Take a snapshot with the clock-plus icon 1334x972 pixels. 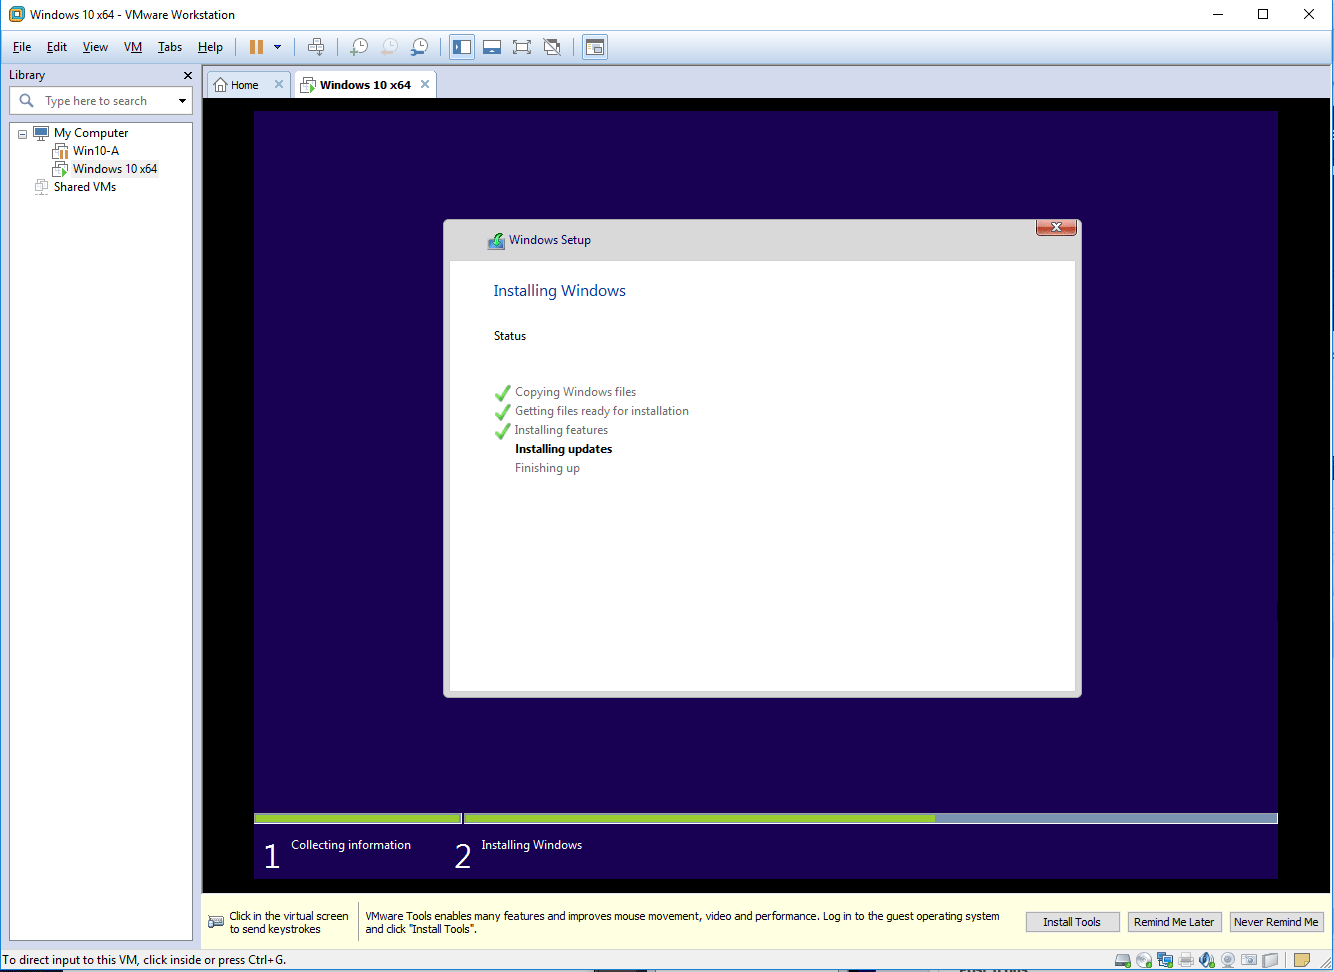click(x=359, y=47)
